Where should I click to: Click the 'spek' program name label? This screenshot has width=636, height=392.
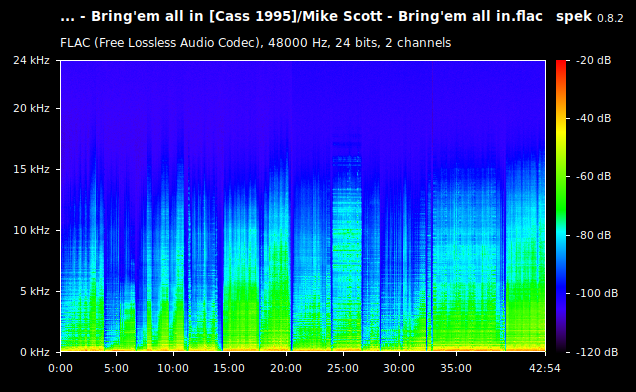click(574, 17)
